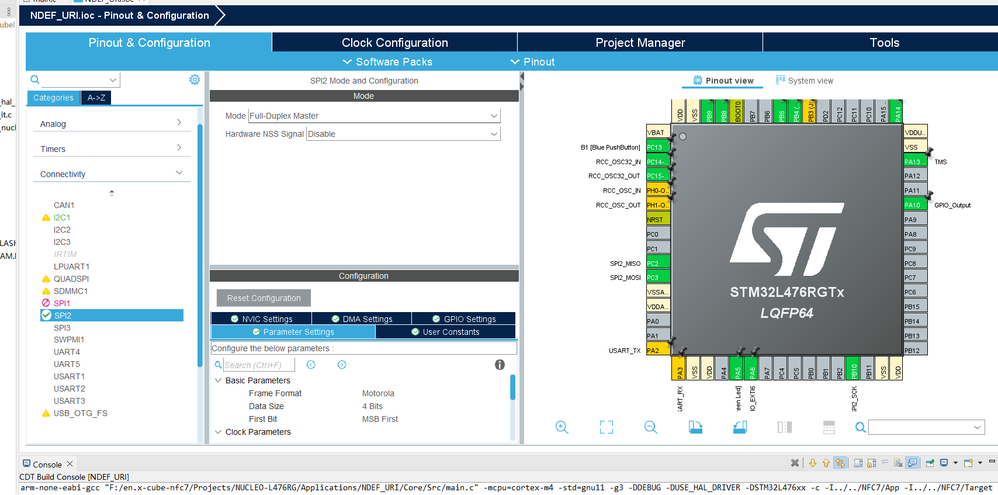This screenshot has width=998, height=495.
Task: Collapse the Clock Parameters group
Action: click(x=219, y=432)
